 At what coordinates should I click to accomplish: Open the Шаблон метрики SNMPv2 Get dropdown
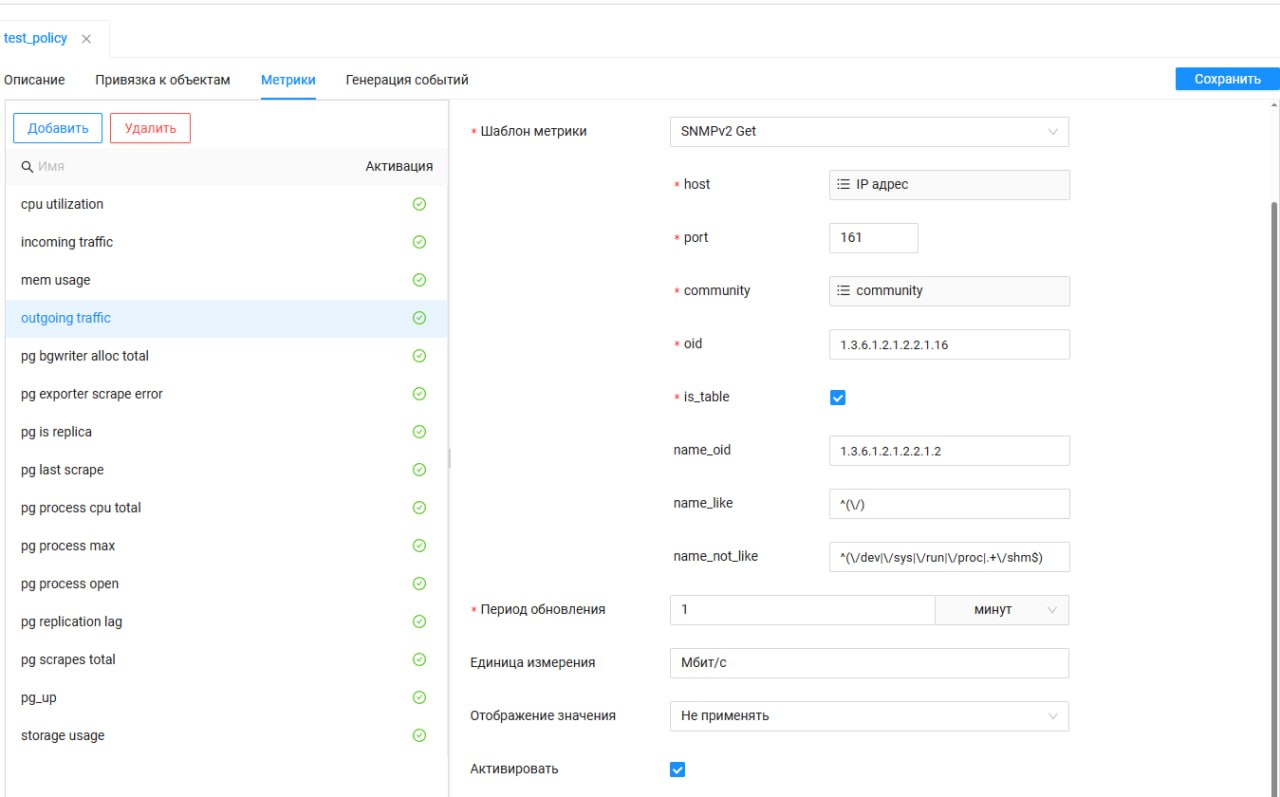click(x=868, y=132)
